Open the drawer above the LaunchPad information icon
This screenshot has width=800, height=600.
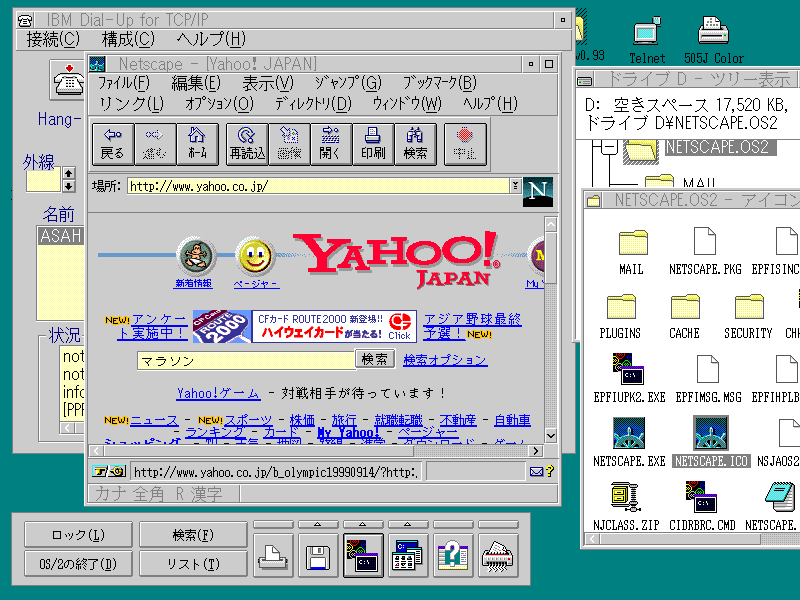453,524
